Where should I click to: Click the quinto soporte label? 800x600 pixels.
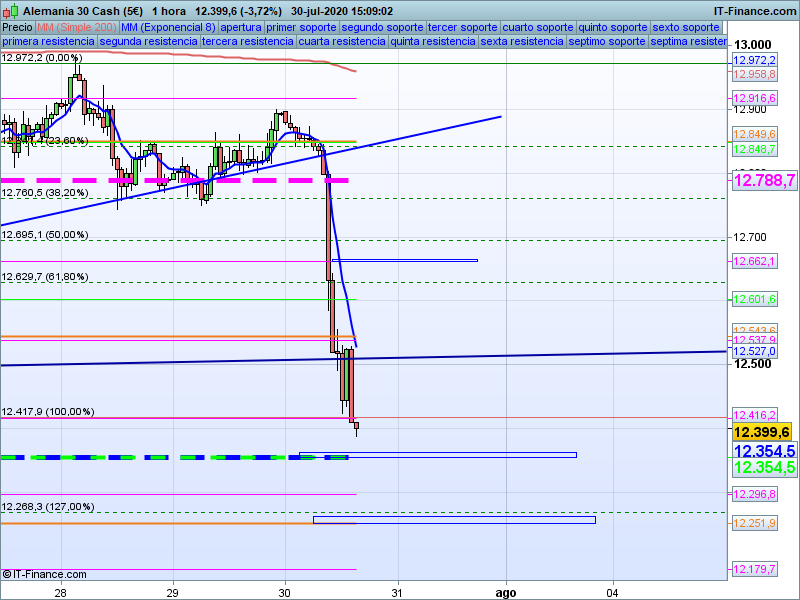pyautogui.click(x=613, y=28)
